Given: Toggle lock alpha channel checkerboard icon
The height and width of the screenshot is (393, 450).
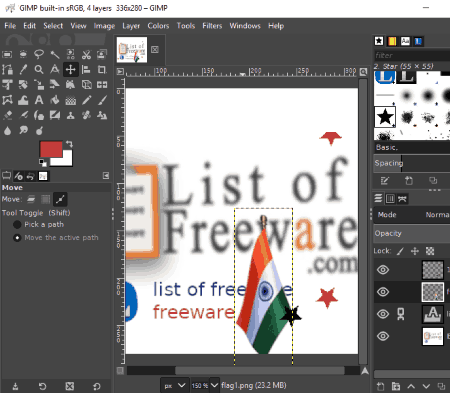Looking at the screenshot, I should tap(430, 251).
